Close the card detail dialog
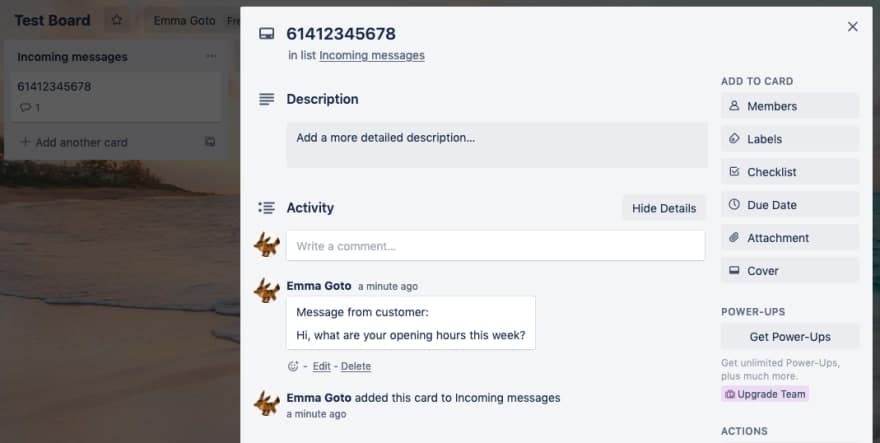This screenshot has height=443, width=880. pyautogui.click(x=852, y=27)
